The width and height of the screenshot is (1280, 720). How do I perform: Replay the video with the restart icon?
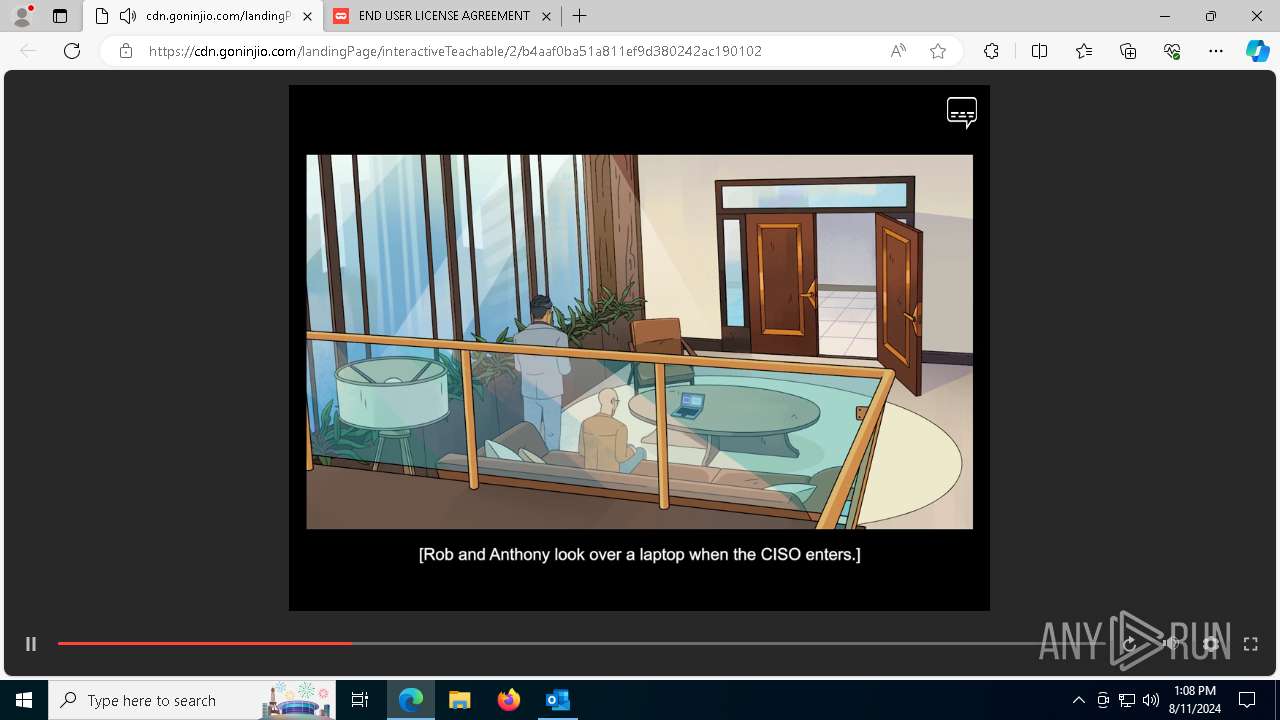1130,644
